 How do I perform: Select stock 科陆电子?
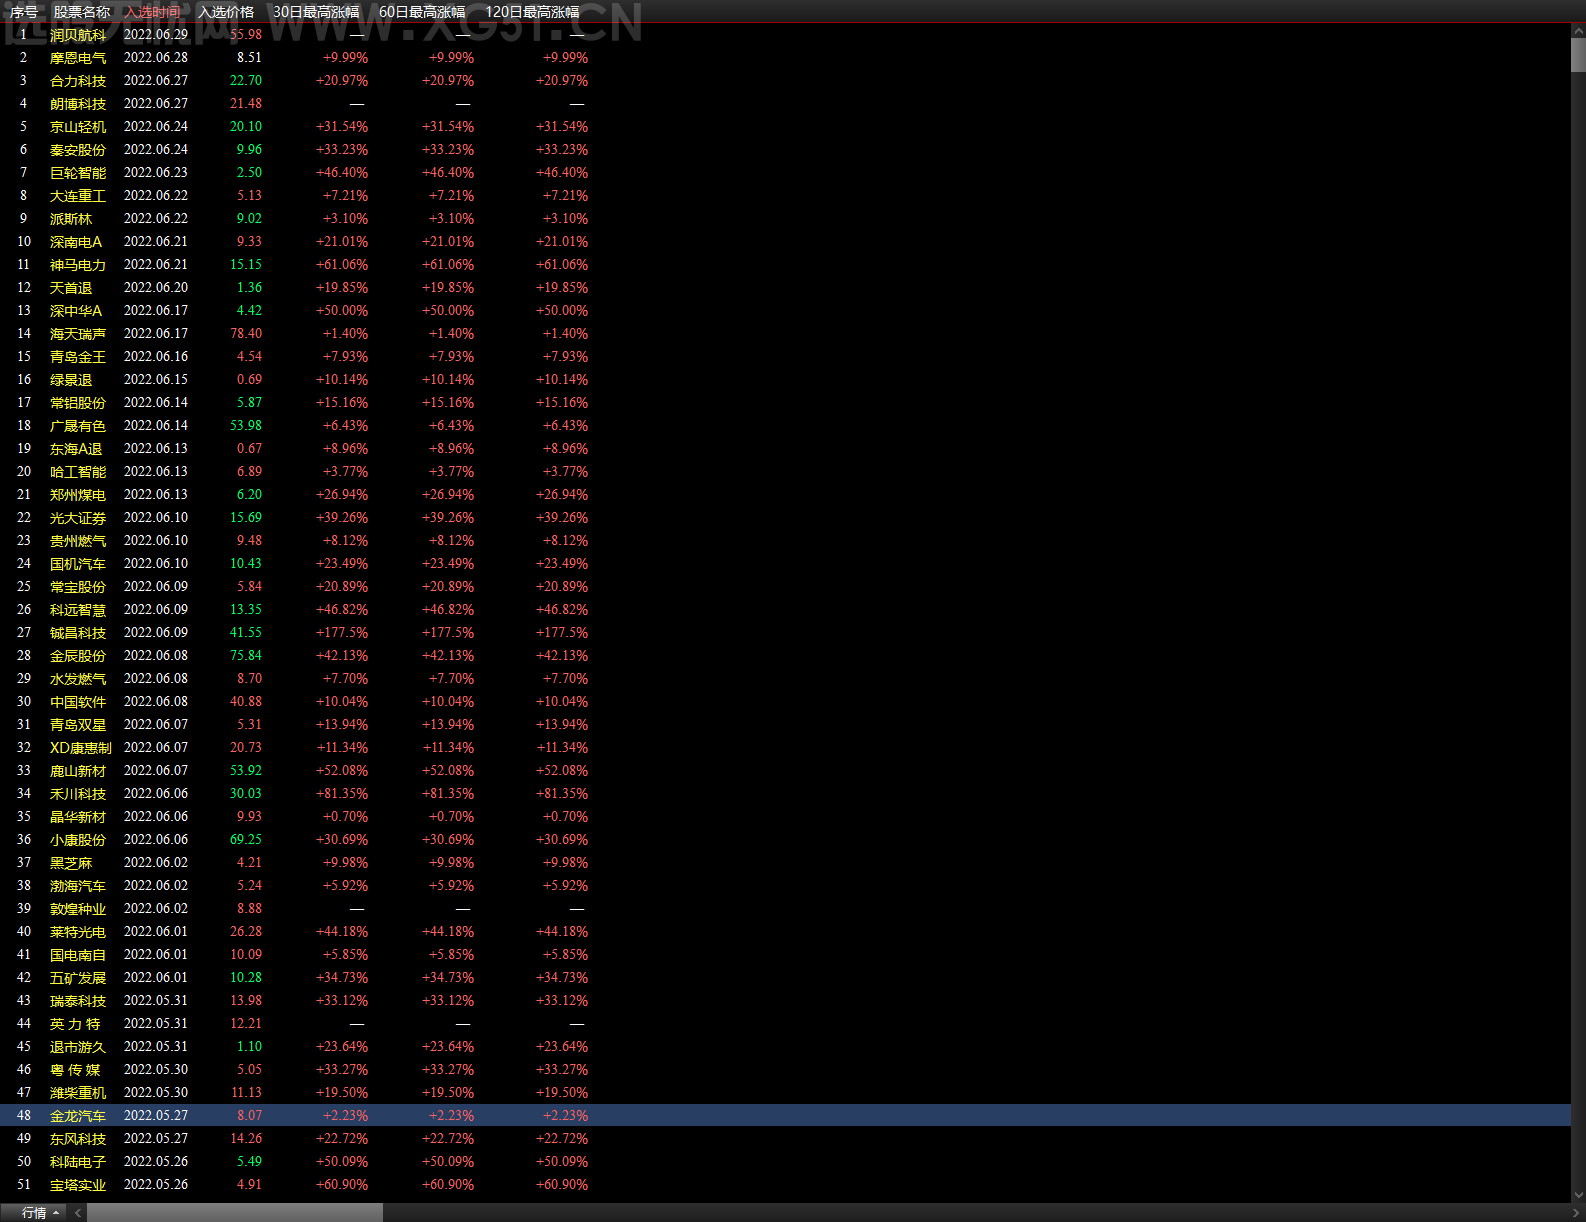pos(78,1162)
